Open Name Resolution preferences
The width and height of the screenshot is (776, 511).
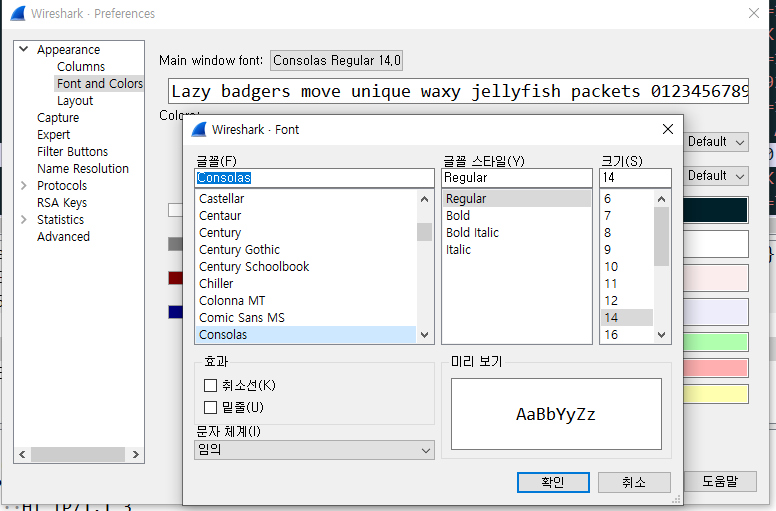(83, 169)
